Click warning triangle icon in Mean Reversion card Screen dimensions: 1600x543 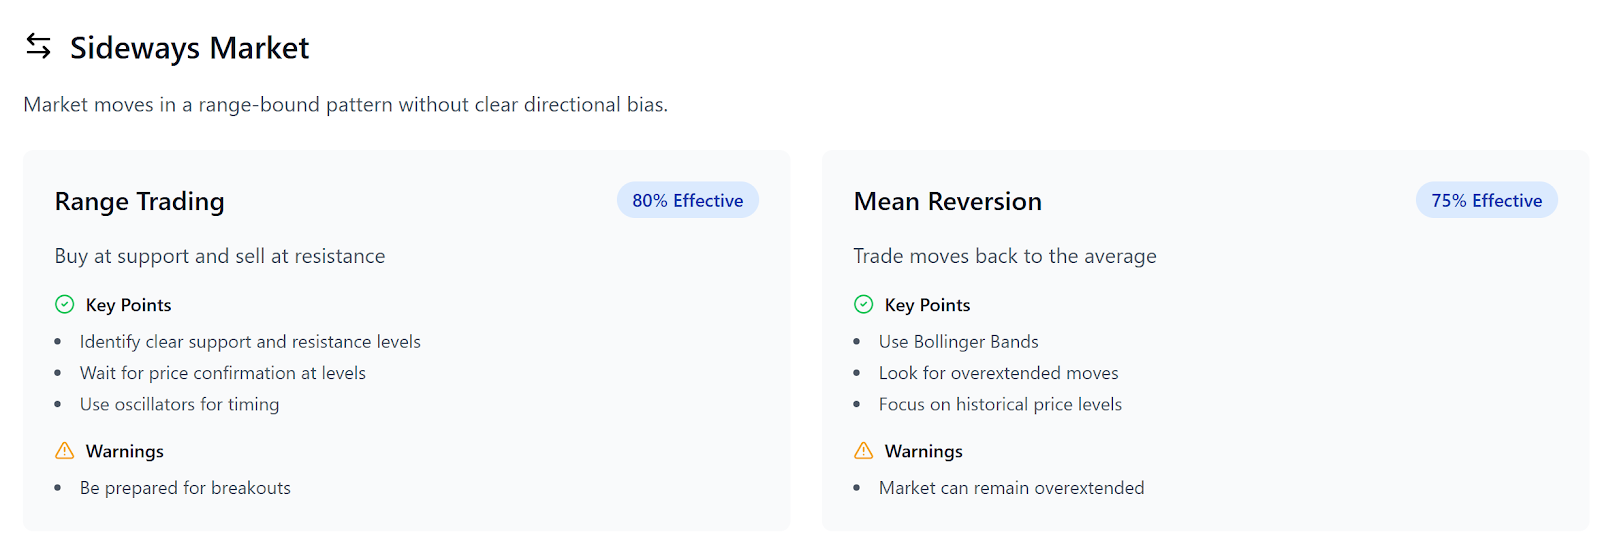pyautogui.click(x=864, y=450)
